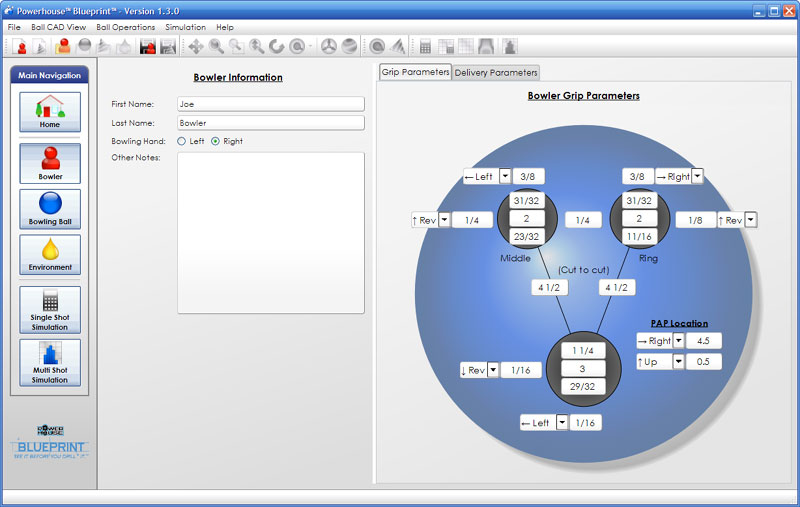The width and height of the screenshot is (800, 507).
Task: Select the pan four-arrow tool
Action: coord(195,46)
